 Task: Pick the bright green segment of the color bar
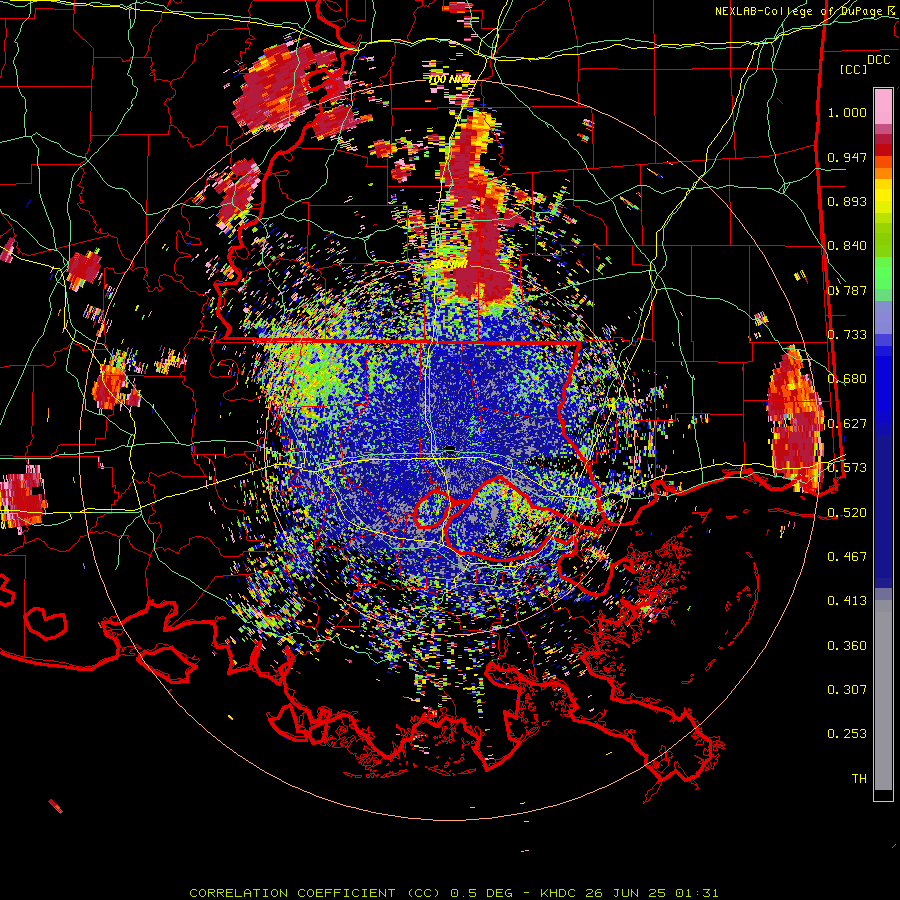[883, 273]
